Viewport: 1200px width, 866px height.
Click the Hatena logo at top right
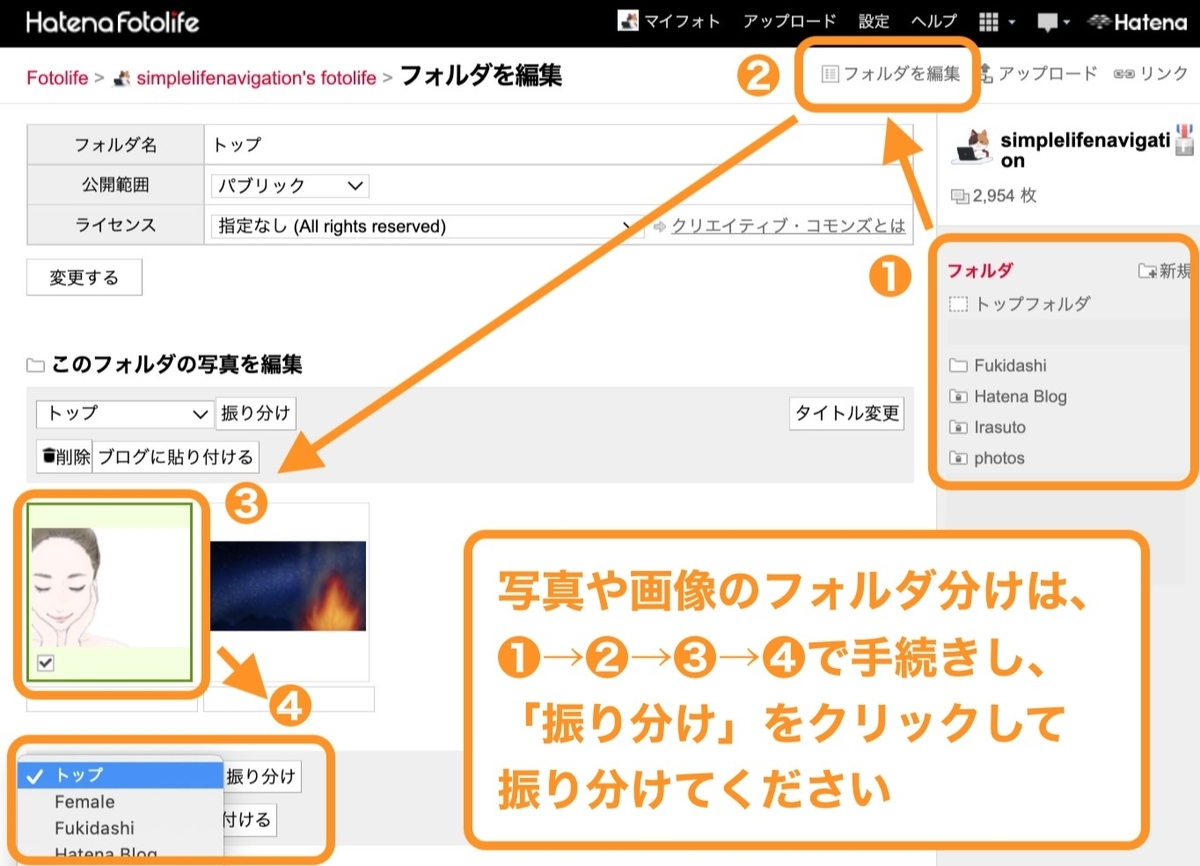pos(1139,20)
